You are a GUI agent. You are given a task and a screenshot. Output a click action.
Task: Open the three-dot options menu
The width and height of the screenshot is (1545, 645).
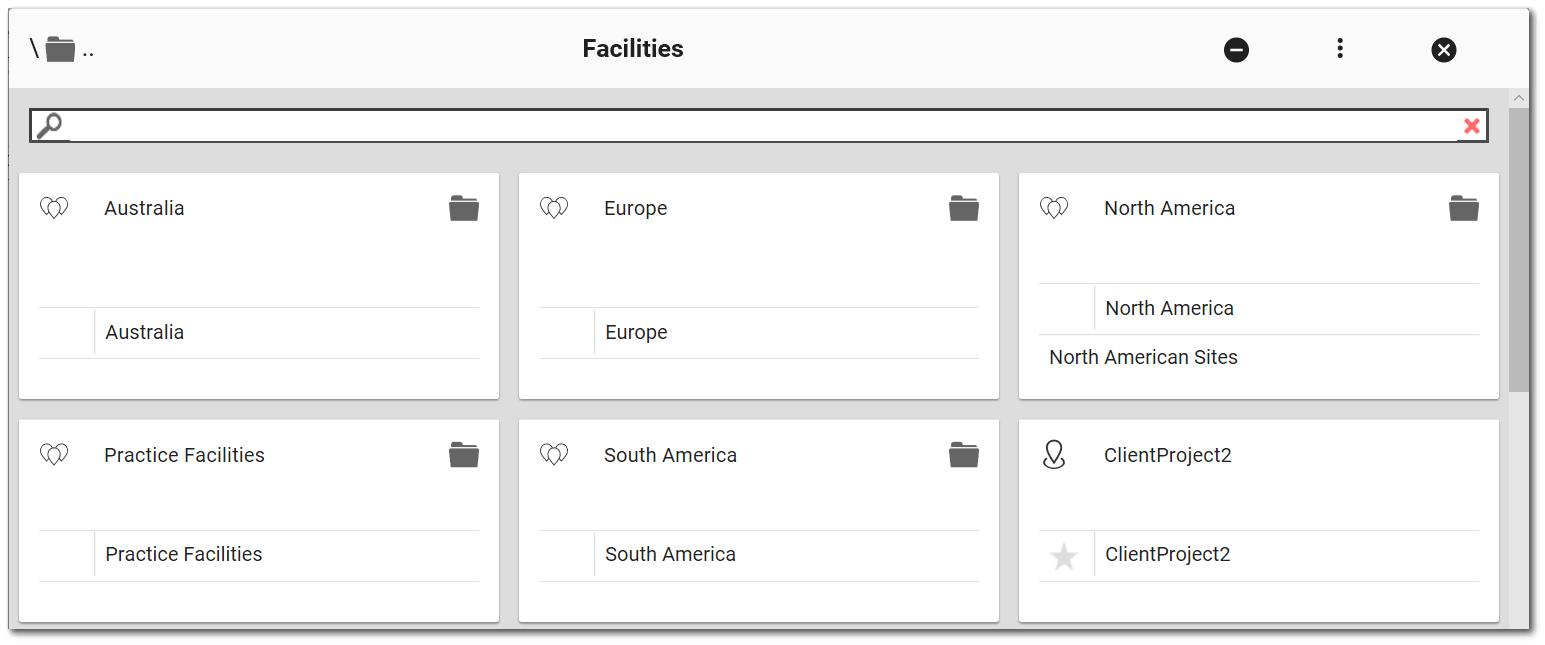1340,49
